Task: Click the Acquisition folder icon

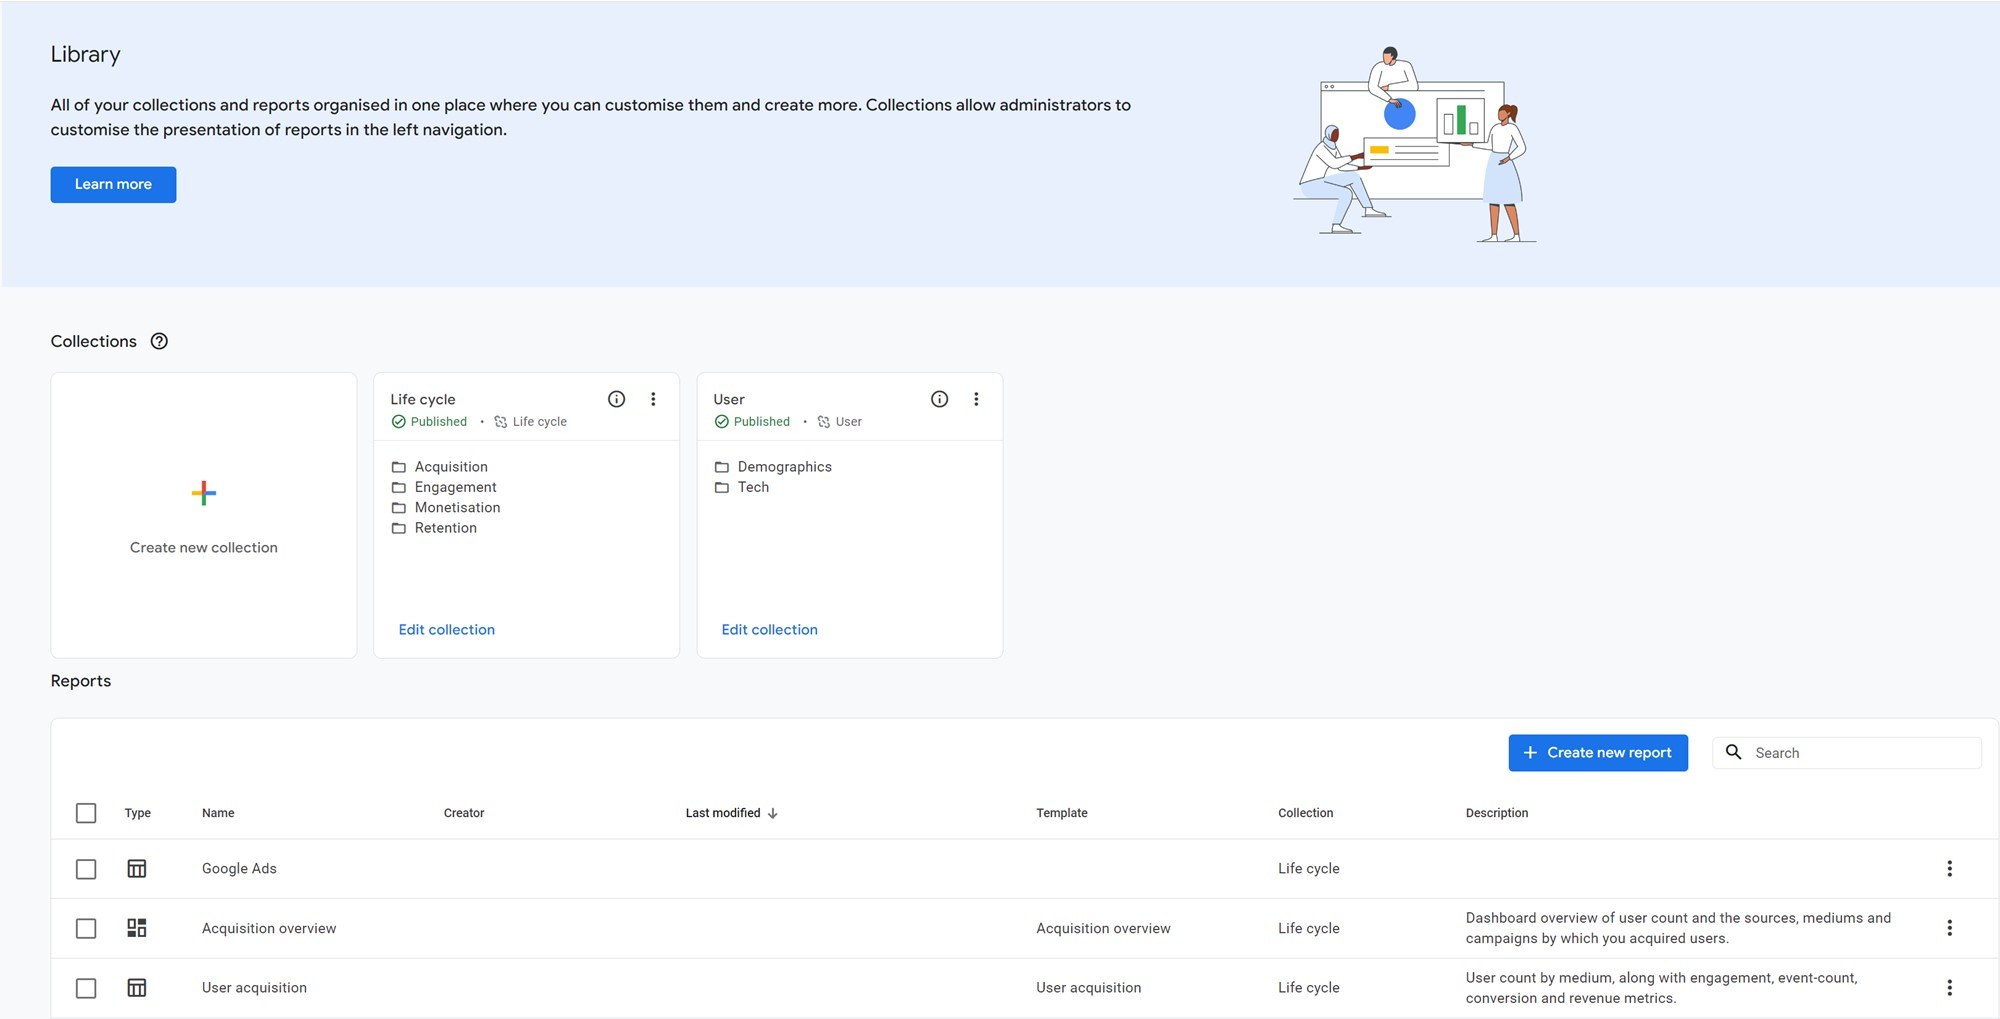Action: point(399,467)
